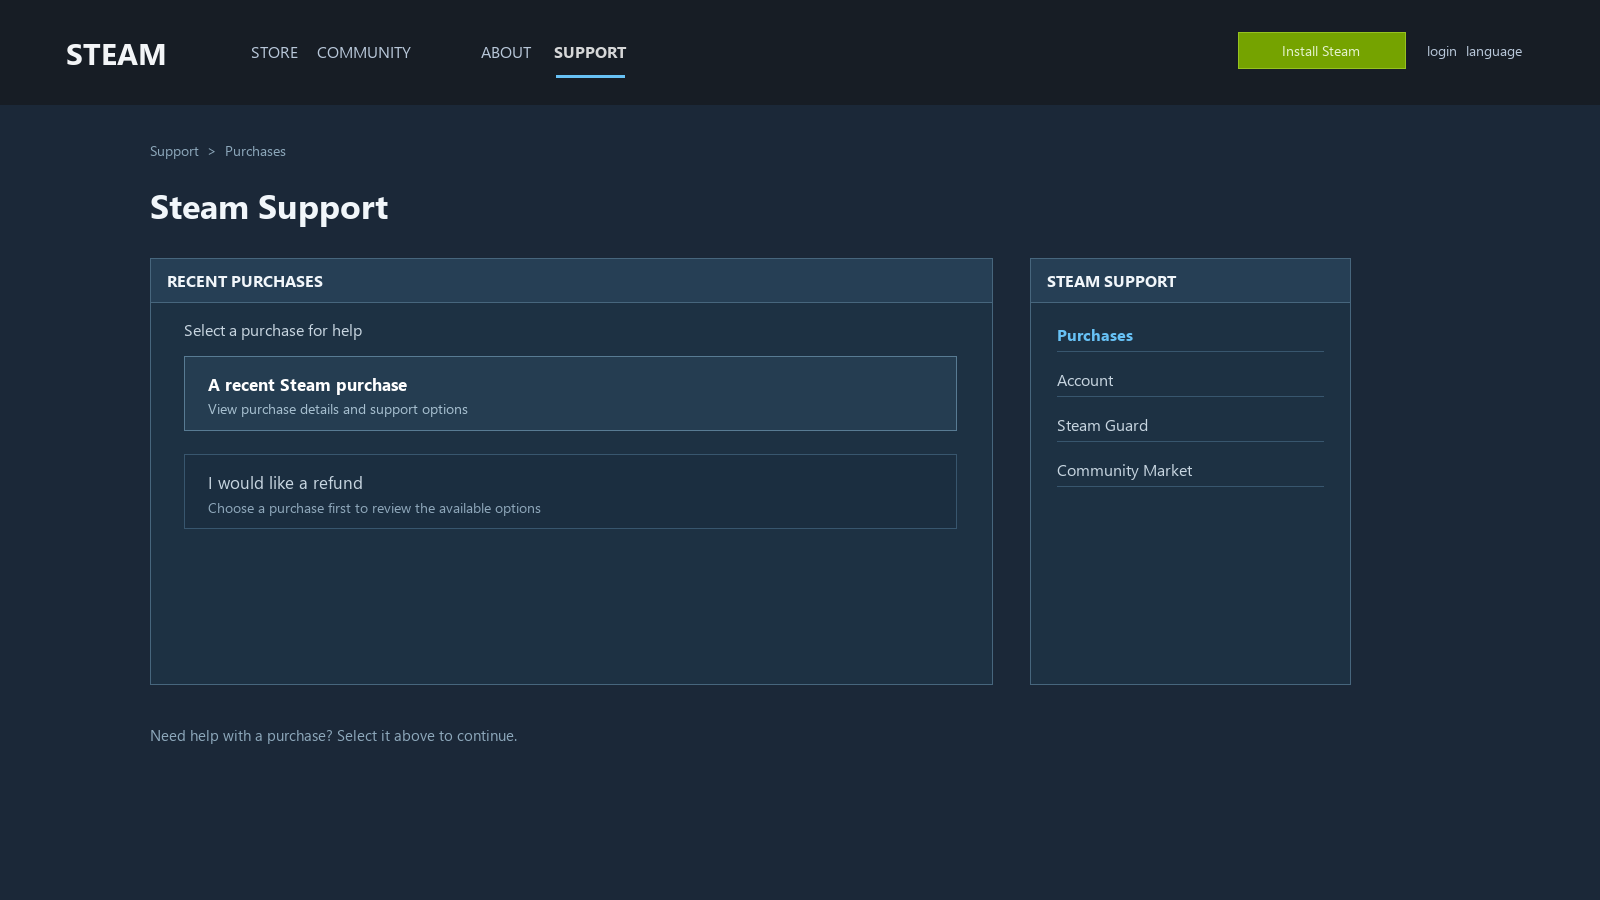Viewport: 1600px width, 900px height.
Task: Choose 'I would like a refund' option
Action: click(x=570, y=492)
